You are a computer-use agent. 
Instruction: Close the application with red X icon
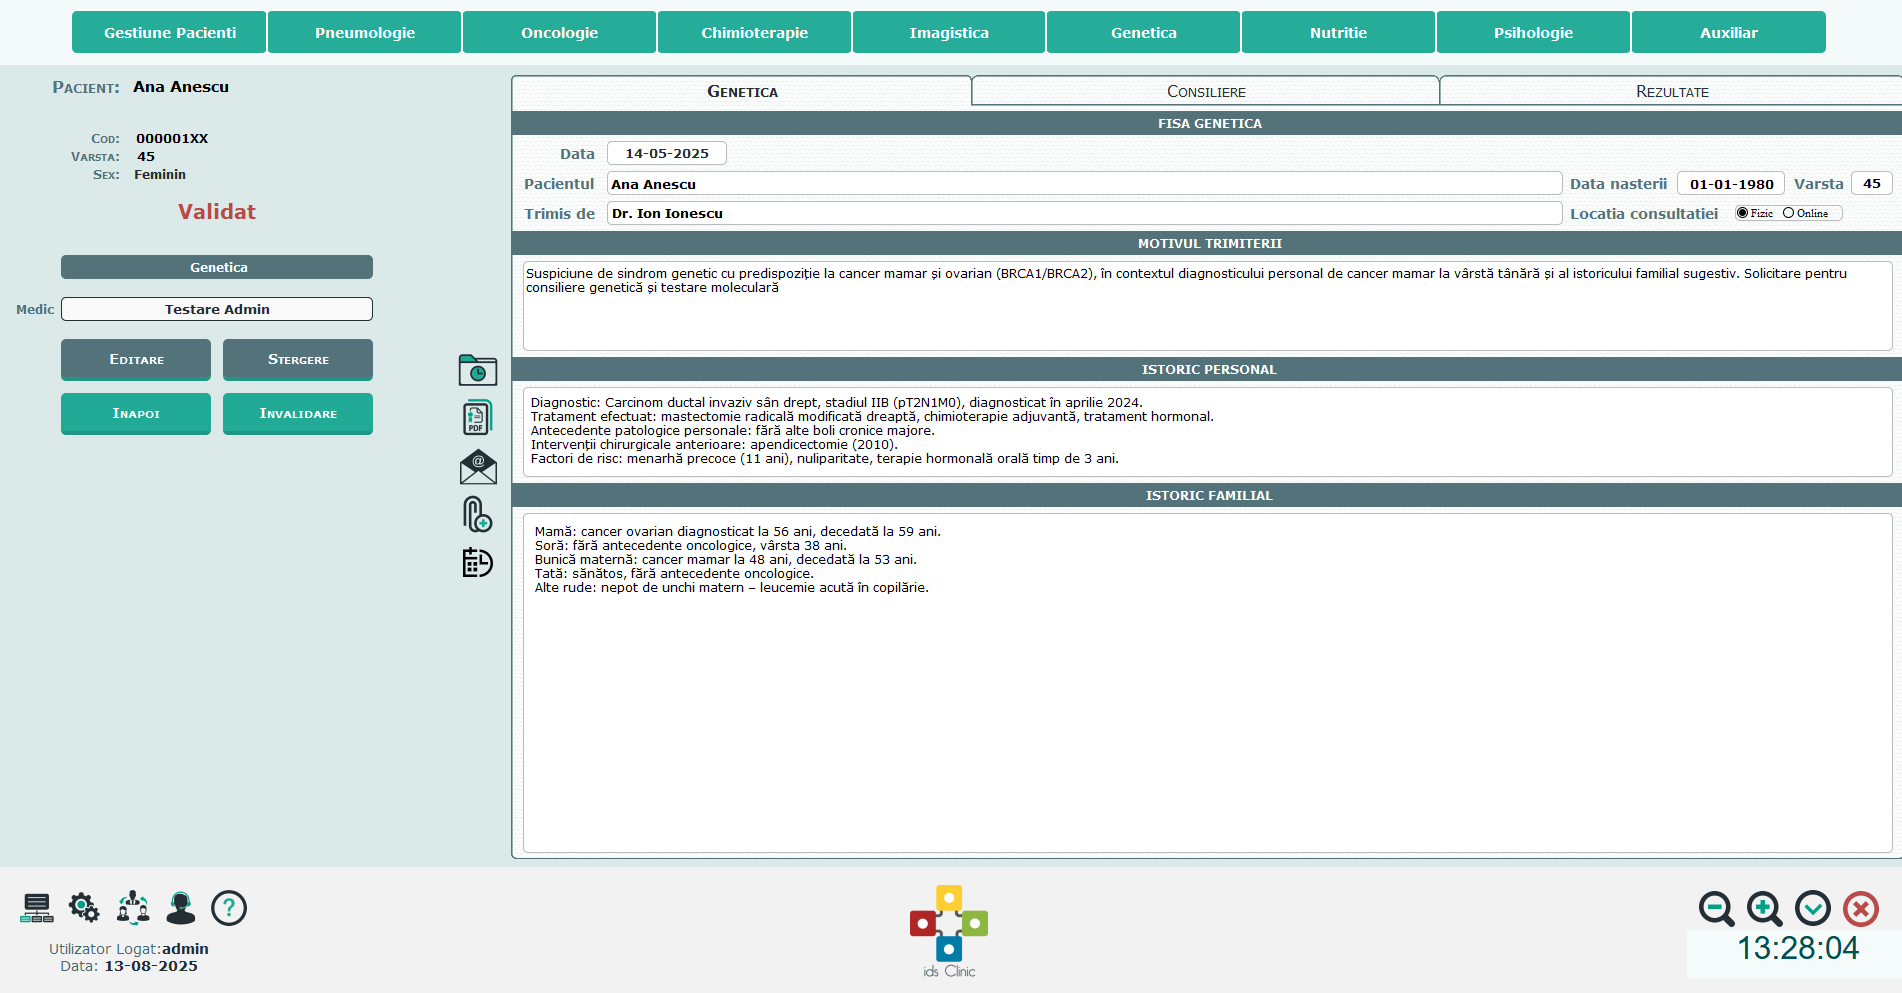pyautogui.click(x=1861, y=908)
